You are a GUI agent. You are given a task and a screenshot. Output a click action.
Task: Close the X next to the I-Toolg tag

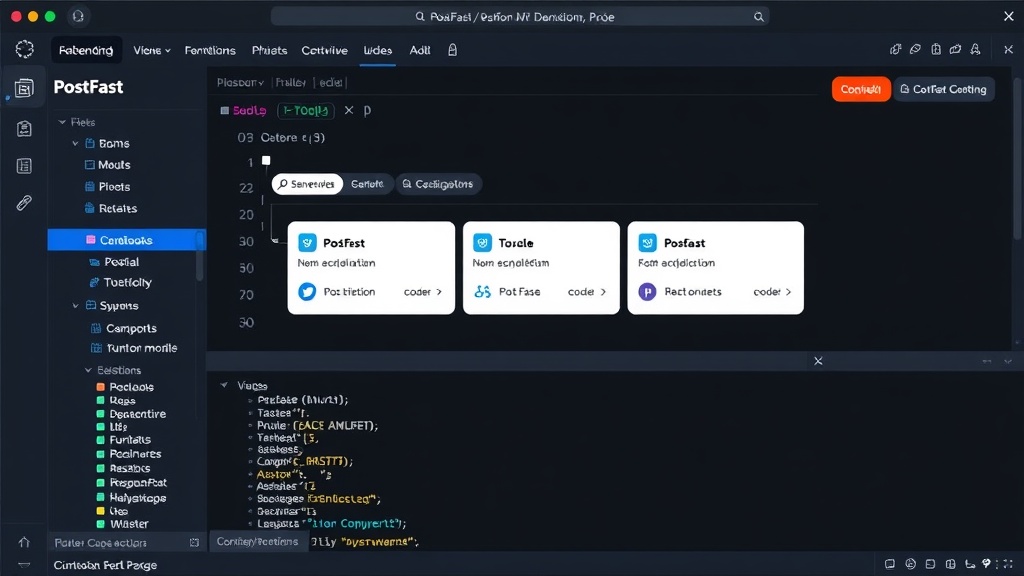(x=349, y=110)
